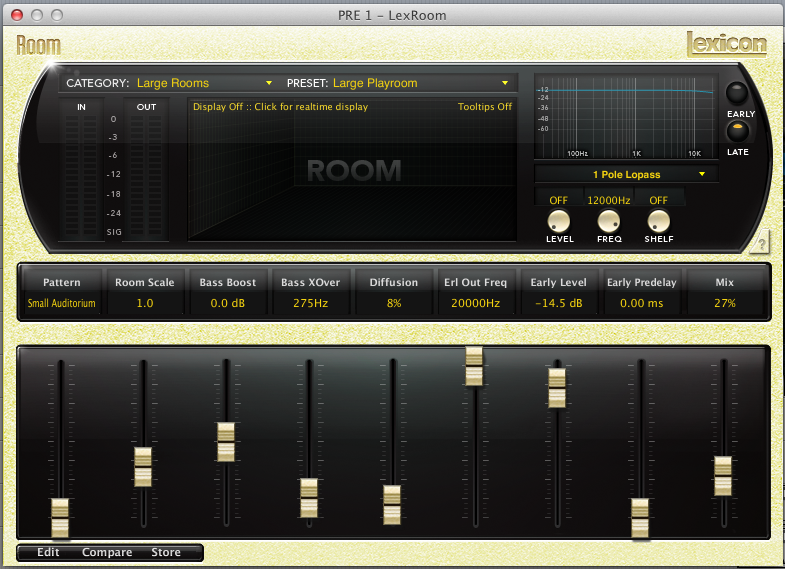Click the Early Level value -14.5 dB

559,303
